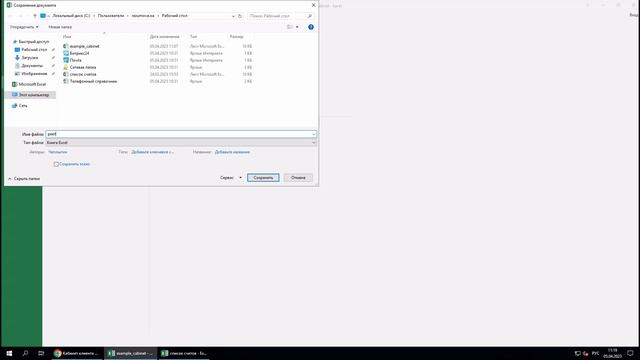Image resolution: width=640 pixels, height=360 pixels.
Task: Change view layout icon
Action: click(x=290, y=27)
